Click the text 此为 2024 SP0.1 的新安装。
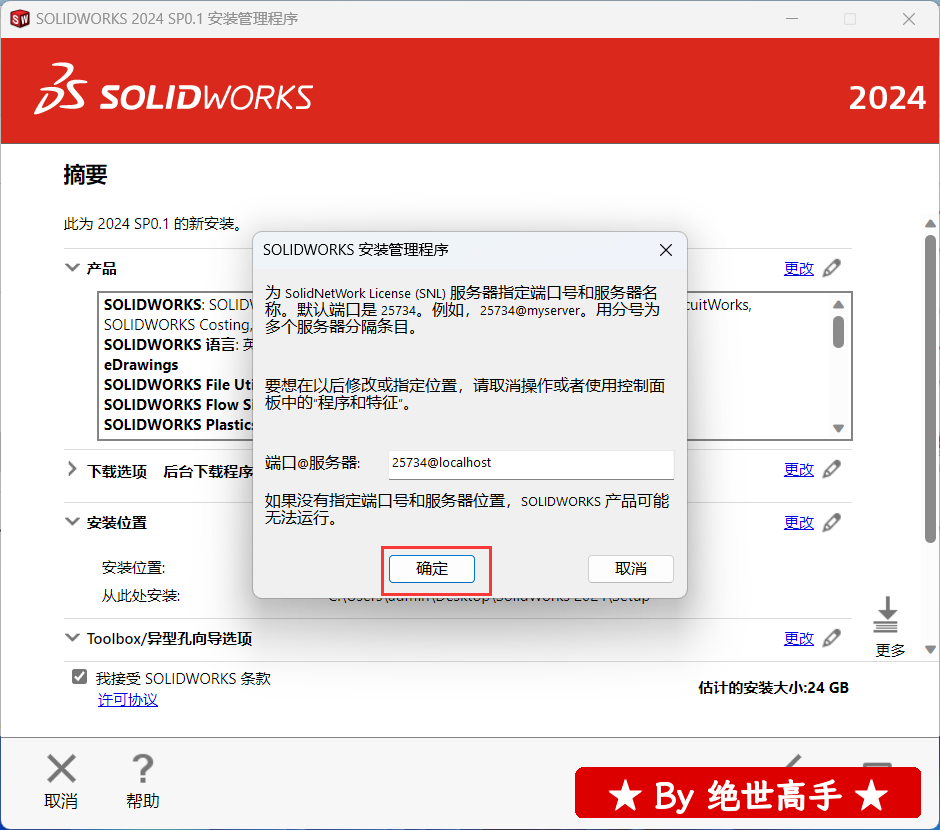The height and width of the screenshot is (830, 940). click(x=154, y=224)
